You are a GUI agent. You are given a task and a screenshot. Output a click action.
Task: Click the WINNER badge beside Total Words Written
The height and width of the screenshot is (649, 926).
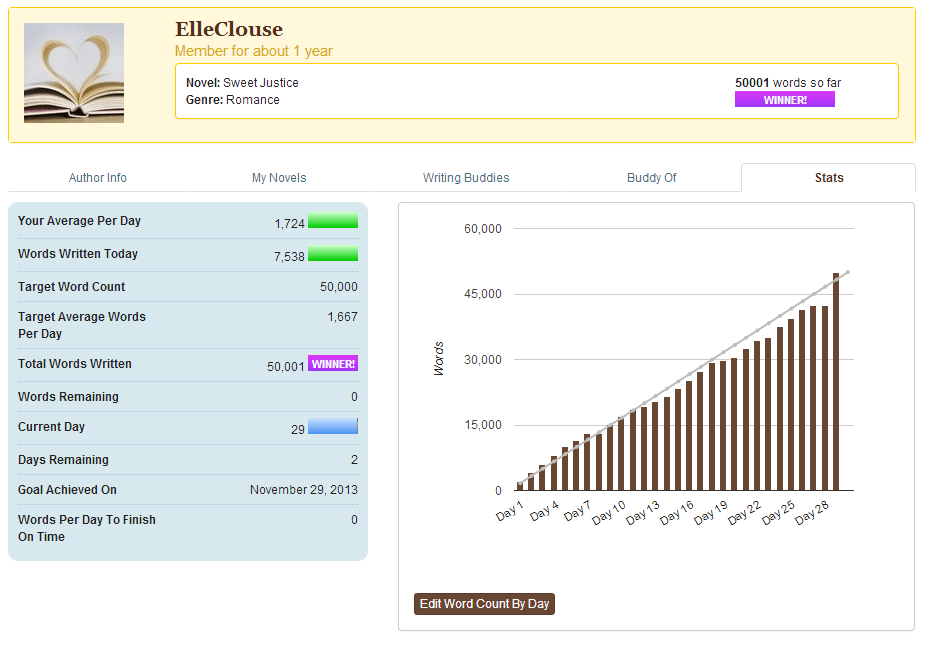pos(332,364)
